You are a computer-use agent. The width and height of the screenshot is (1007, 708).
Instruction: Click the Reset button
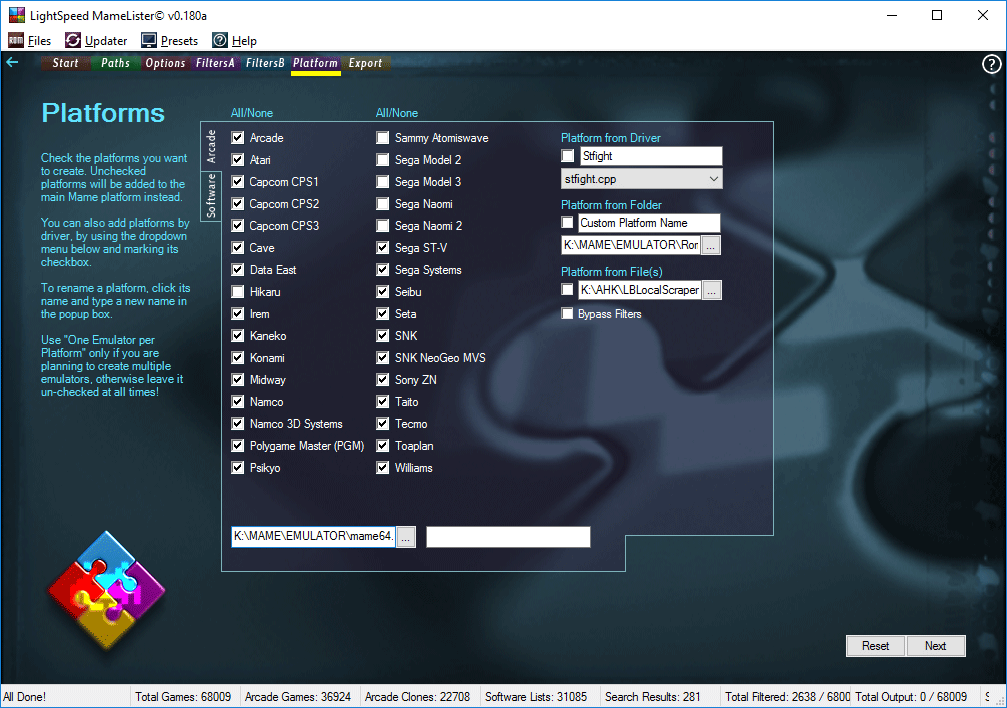875,646
